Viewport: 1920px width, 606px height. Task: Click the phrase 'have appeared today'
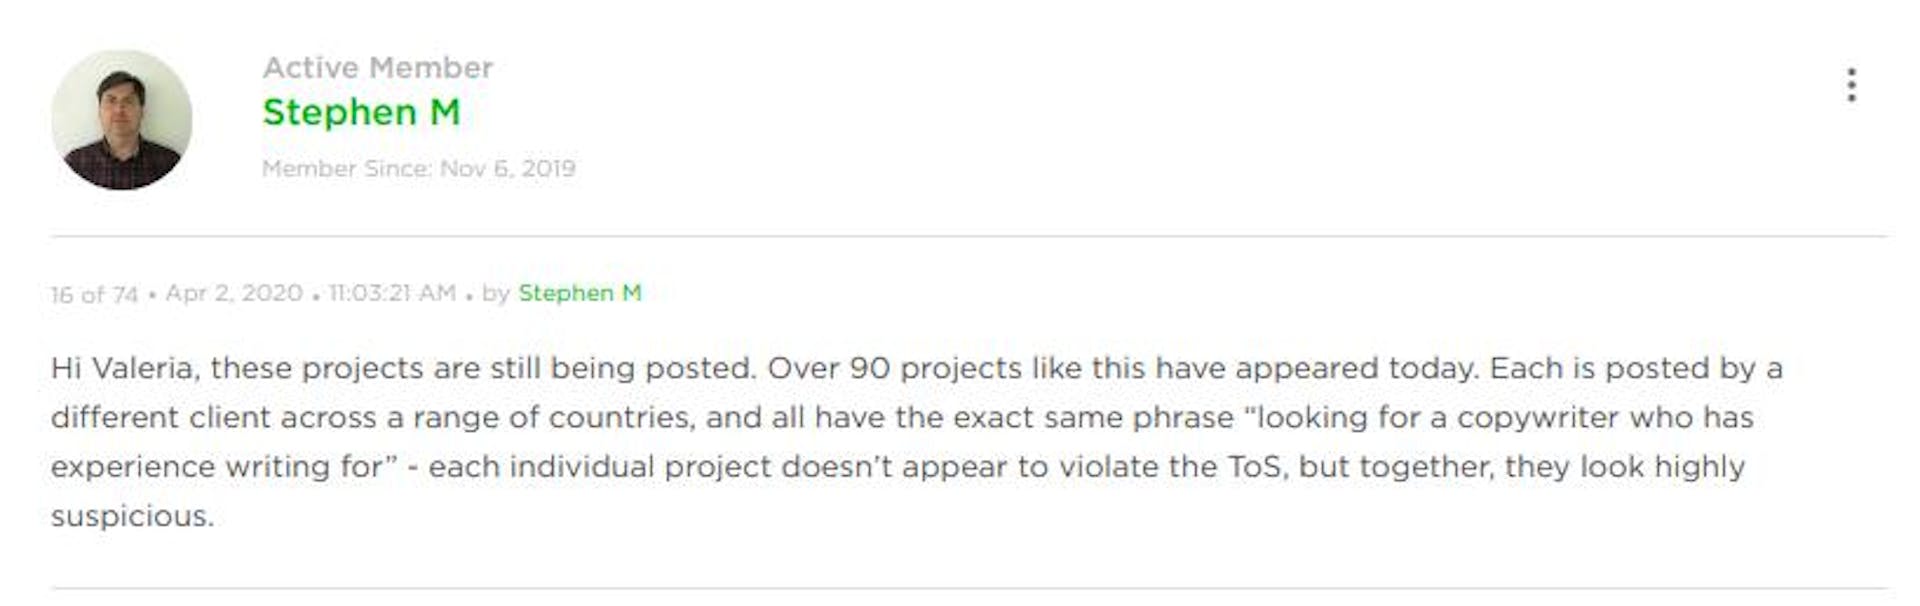(1317, 368)
